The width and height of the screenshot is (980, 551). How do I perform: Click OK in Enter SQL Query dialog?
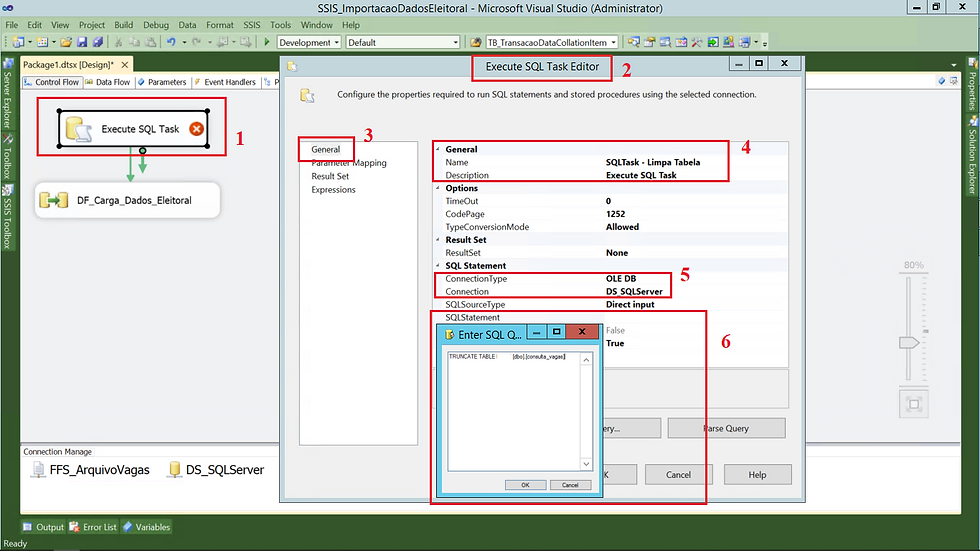525,485
